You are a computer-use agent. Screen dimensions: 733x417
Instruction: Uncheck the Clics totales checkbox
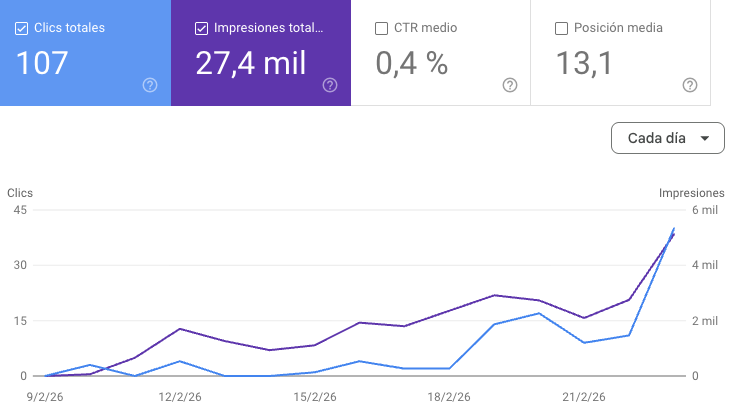tap(21, 29)
